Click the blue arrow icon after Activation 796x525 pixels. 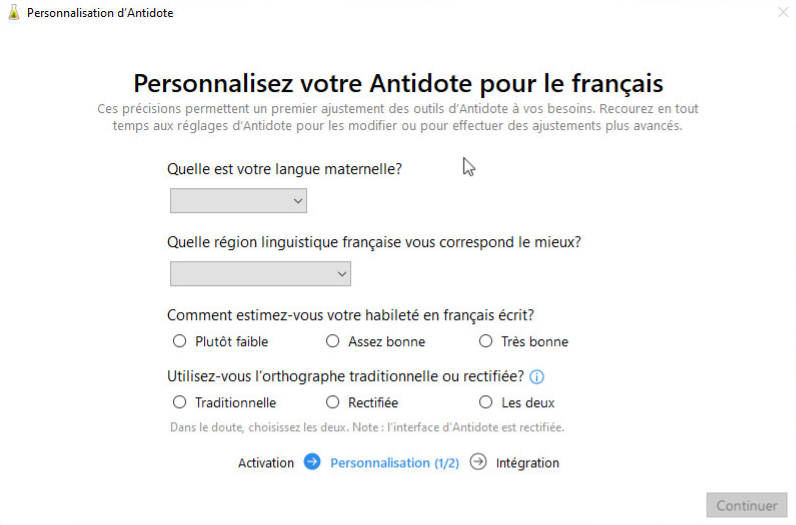tap(312, 462)
